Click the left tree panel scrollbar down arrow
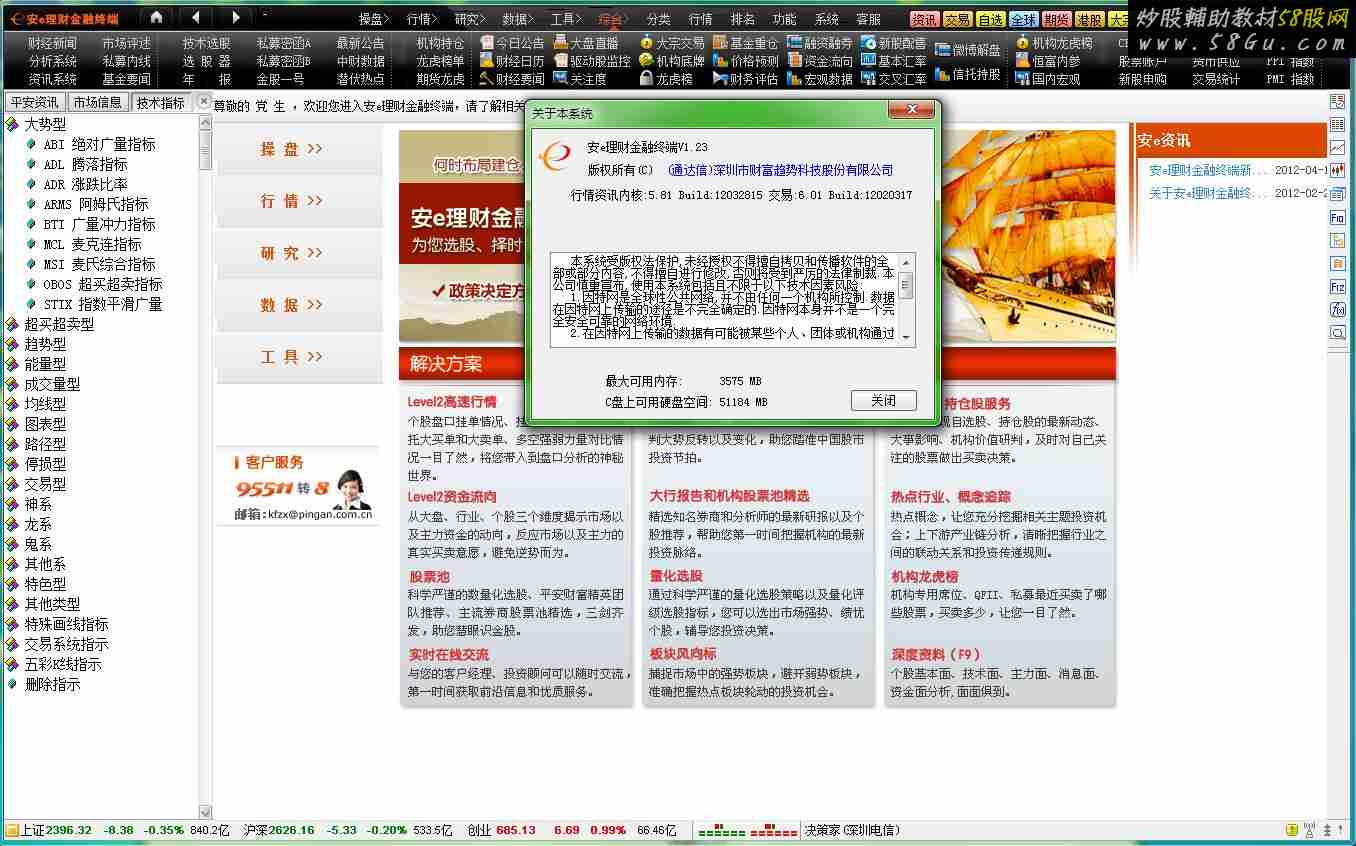The image size is (1356, 846). click(x=205, y=812)
